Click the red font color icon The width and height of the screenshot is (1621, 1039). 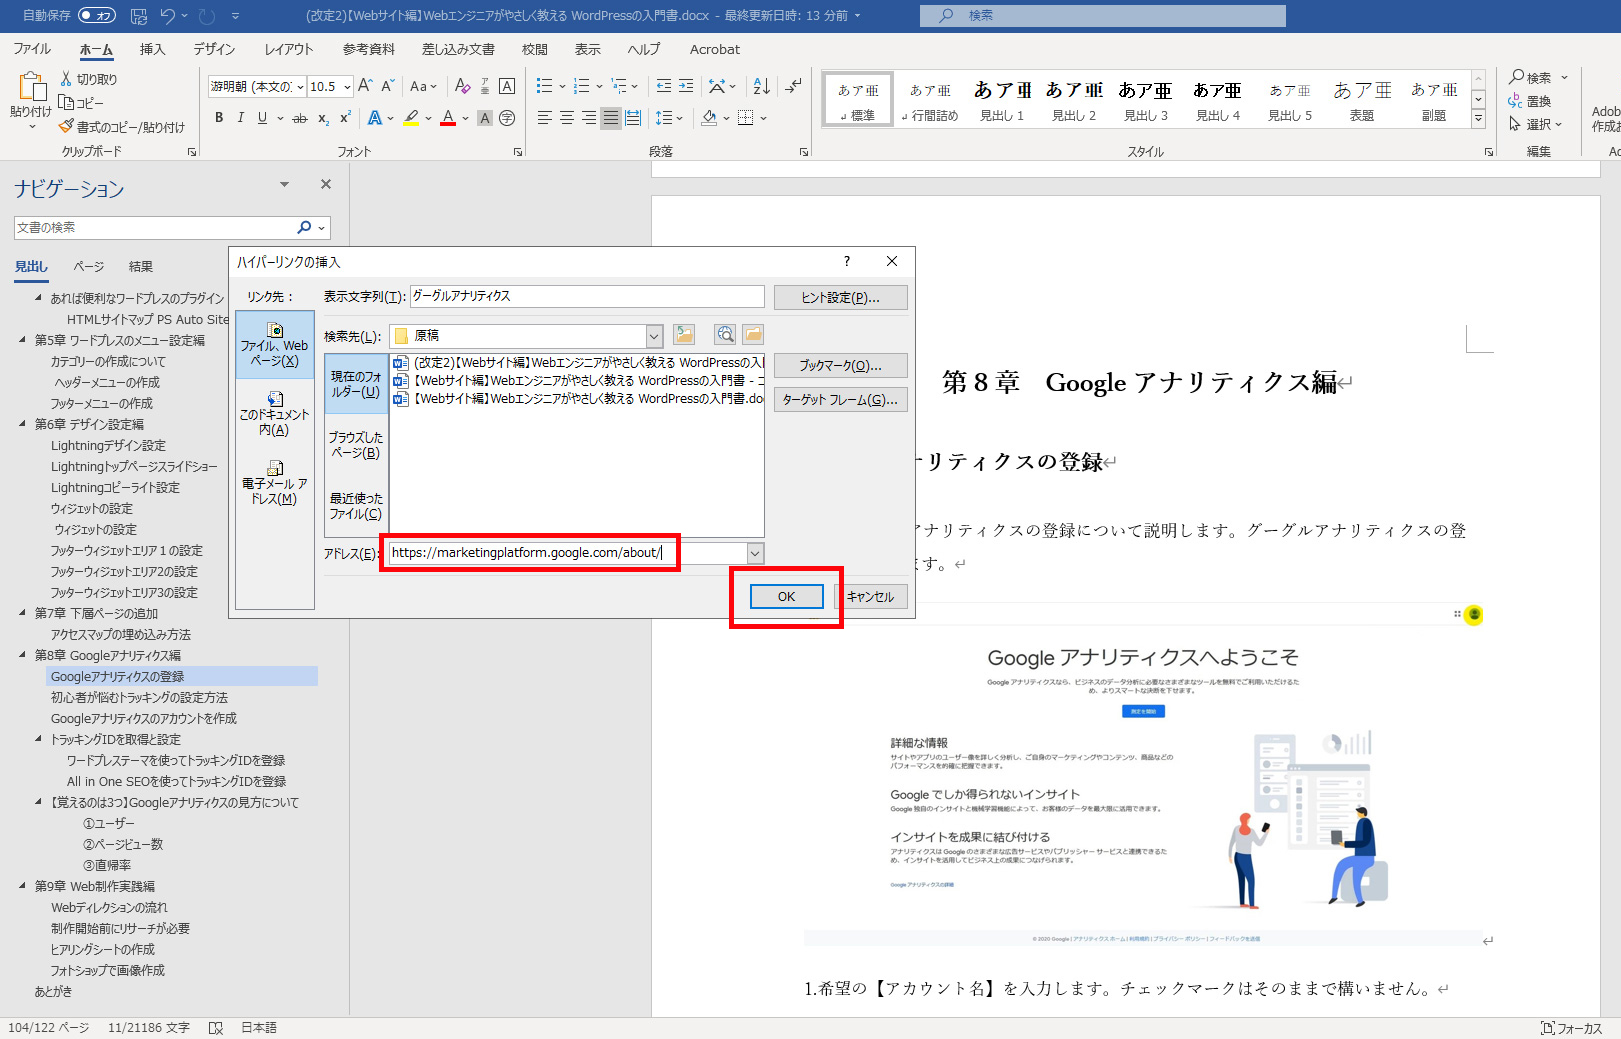(448, 118)
